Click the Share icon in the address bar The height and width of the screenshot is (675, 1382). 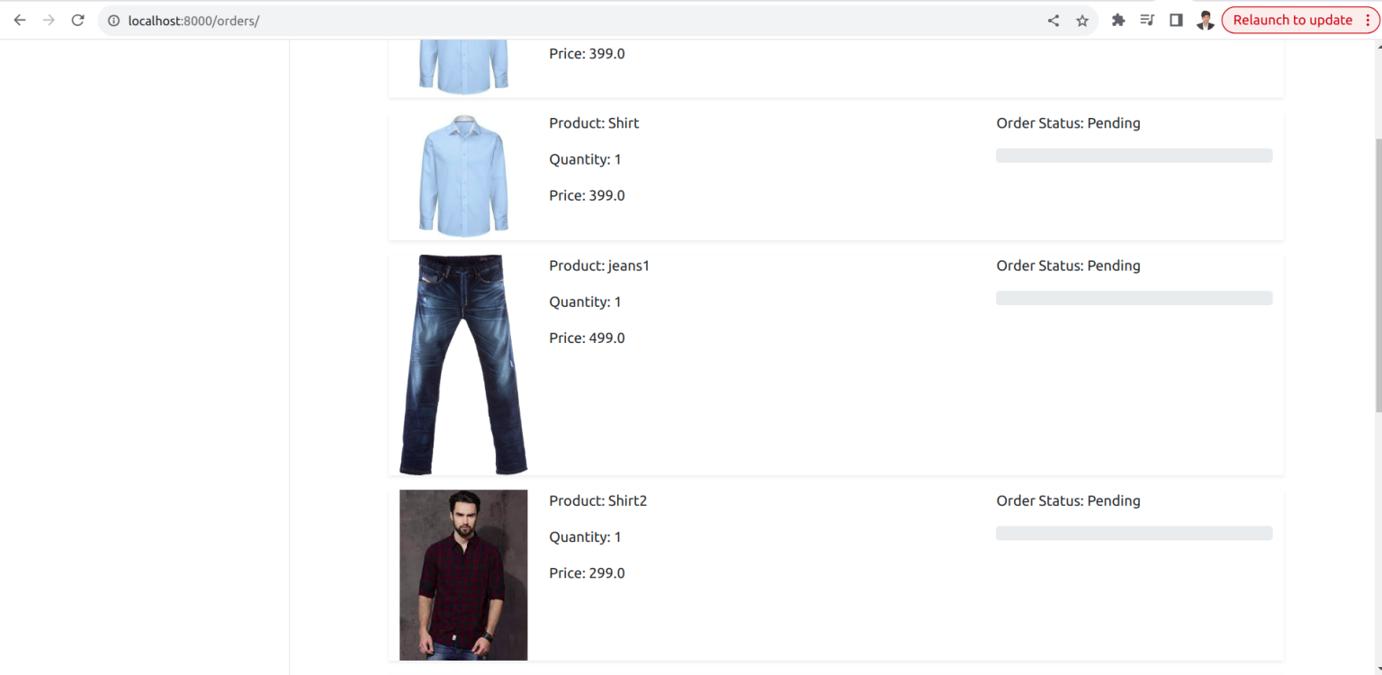click(x=1053, y=19)
